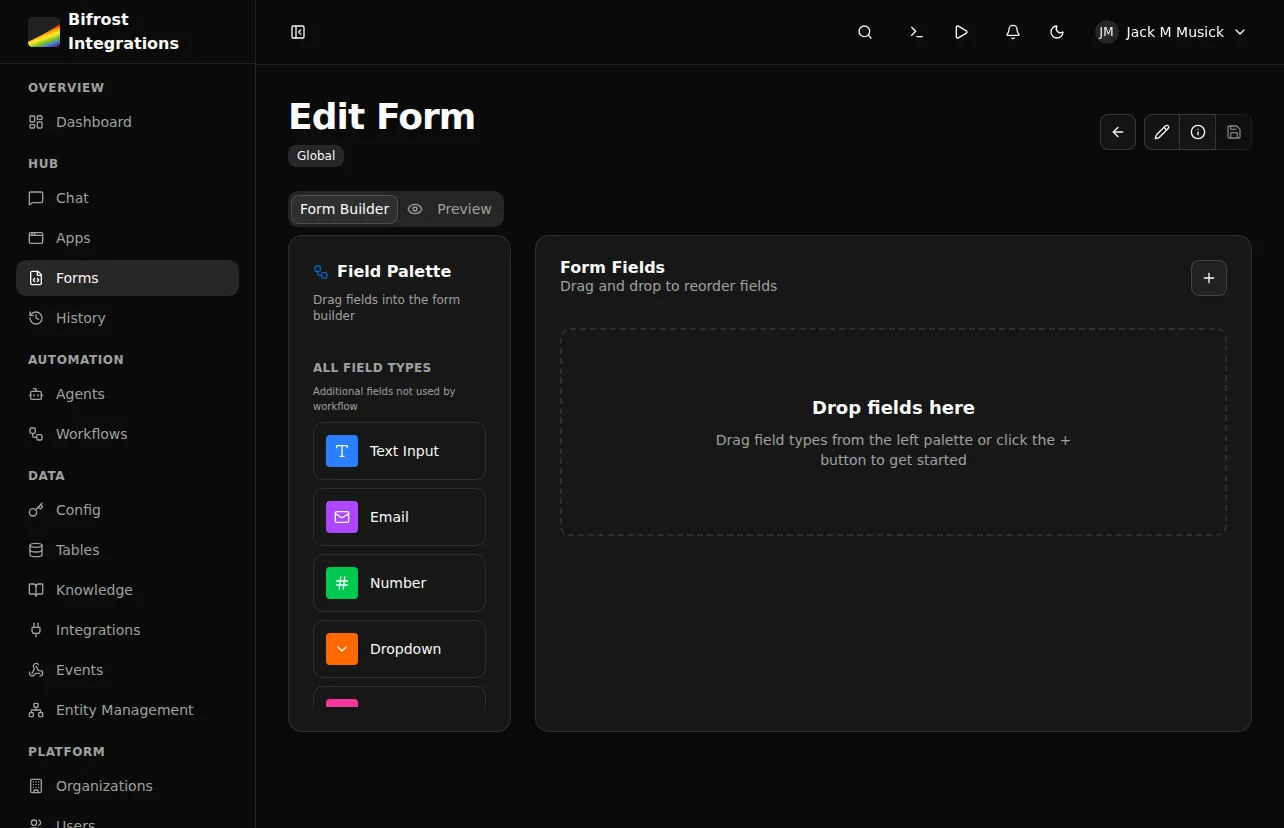Select the pencil edit icon near Edit Form
This screenshot has height=828, width=1284.
1161,131
